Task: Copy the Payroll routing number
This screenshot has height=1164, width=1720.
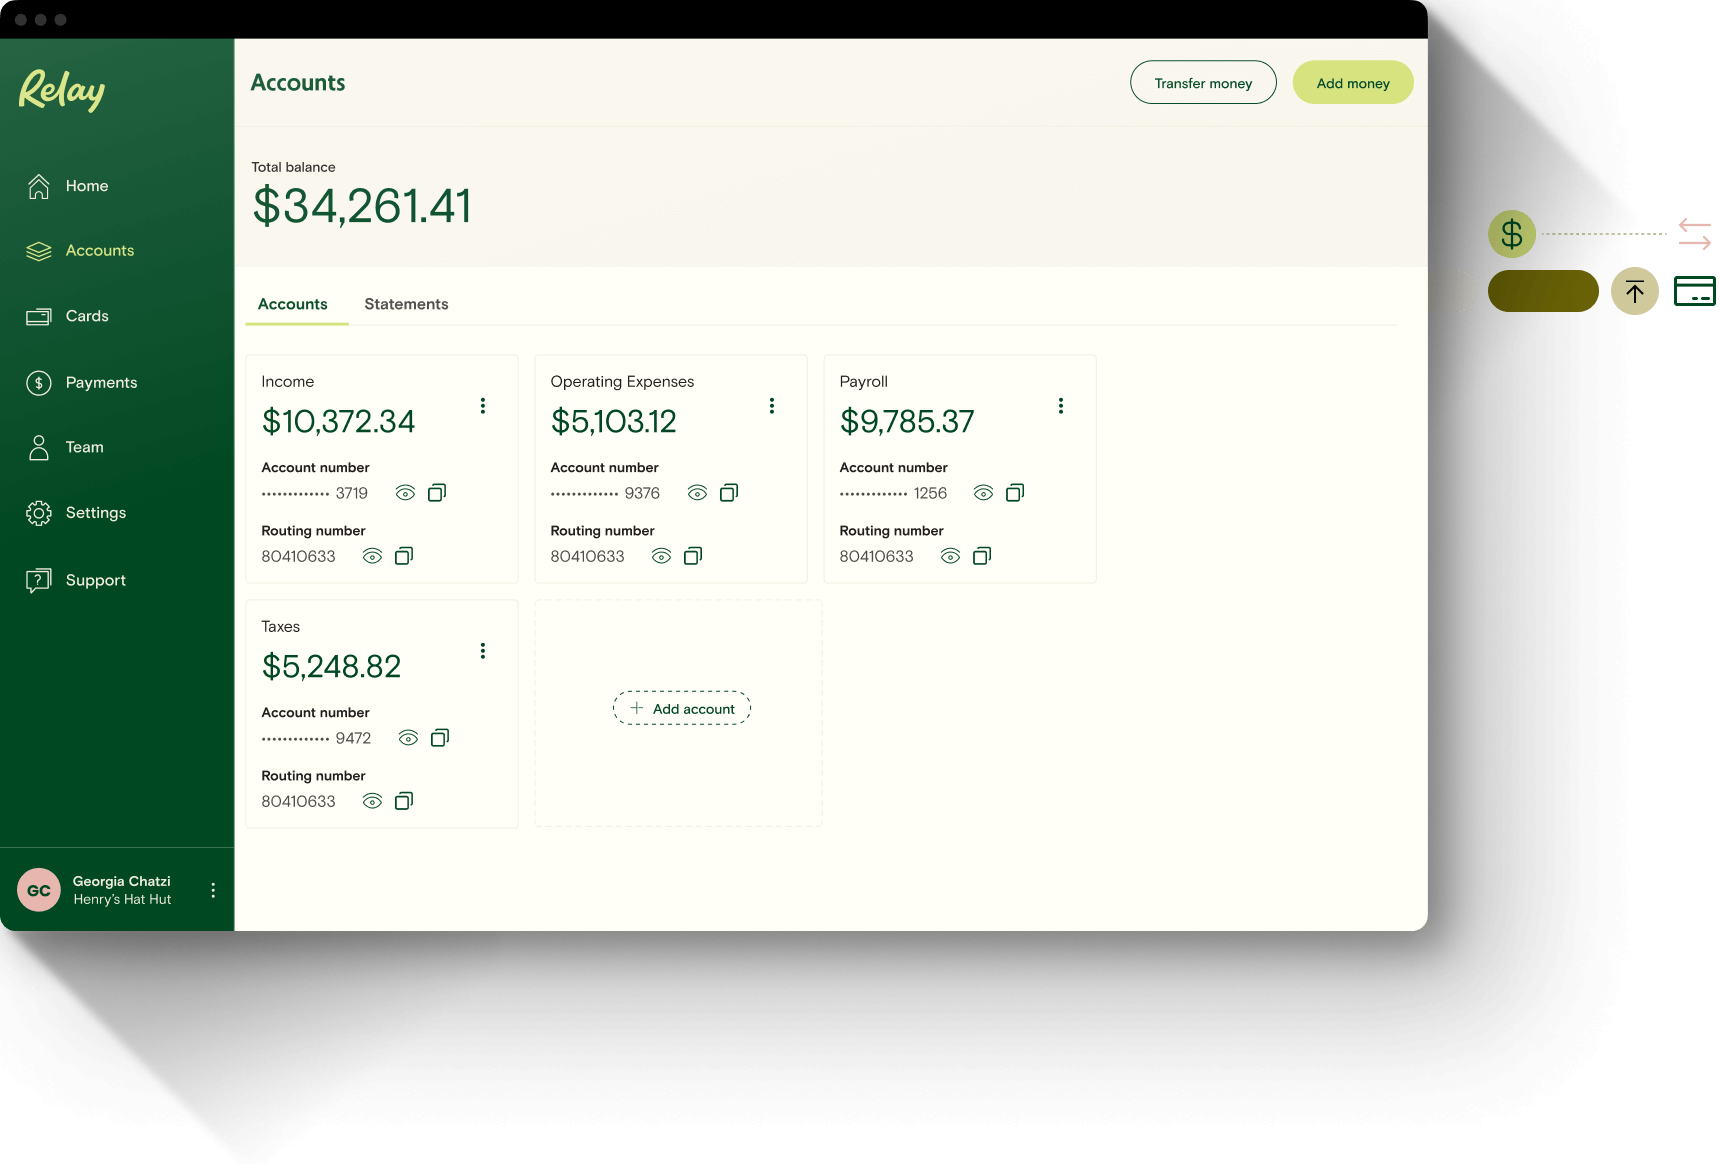Action: pos(982,556)
